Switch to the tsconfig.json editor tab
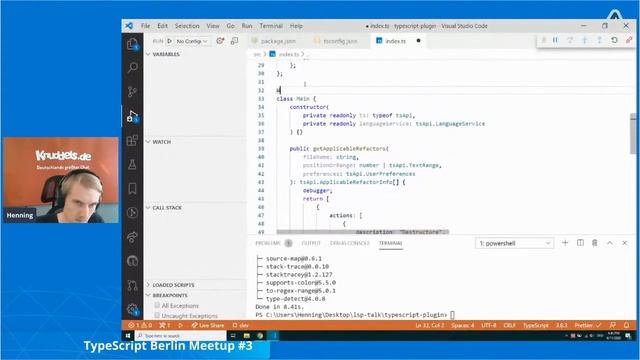The height and width of the screenshot is (360, 640). click(x=337, y=41)
